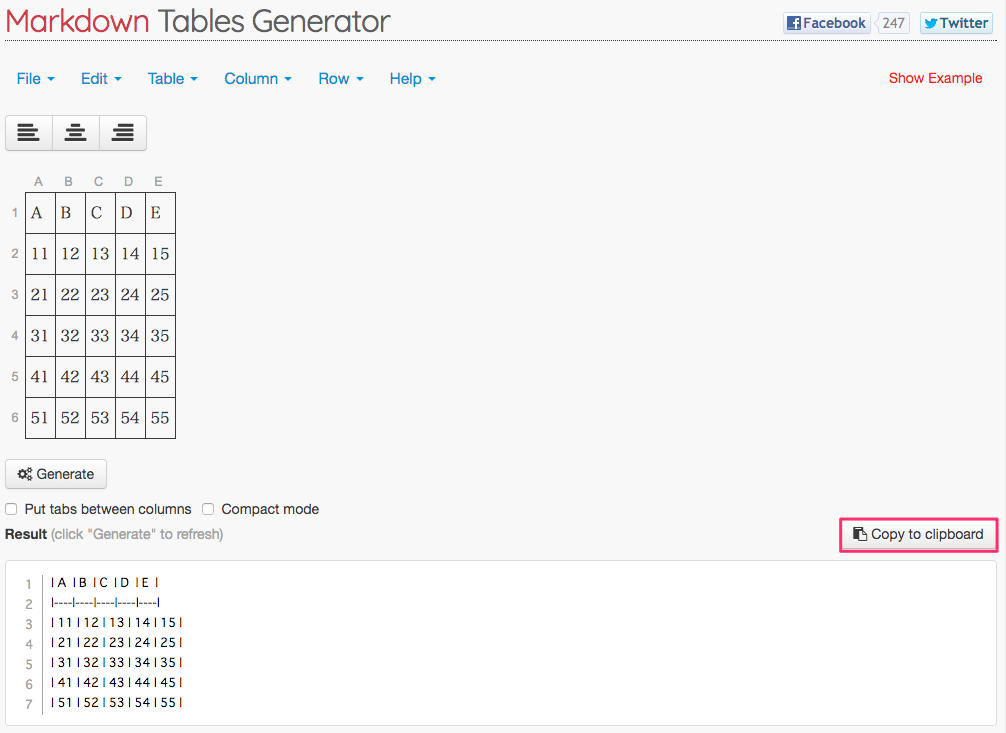This screenshot has height=733, width=1006.
Task: Enable Put tabs between columns checkbox
Action: coord(12,509)
